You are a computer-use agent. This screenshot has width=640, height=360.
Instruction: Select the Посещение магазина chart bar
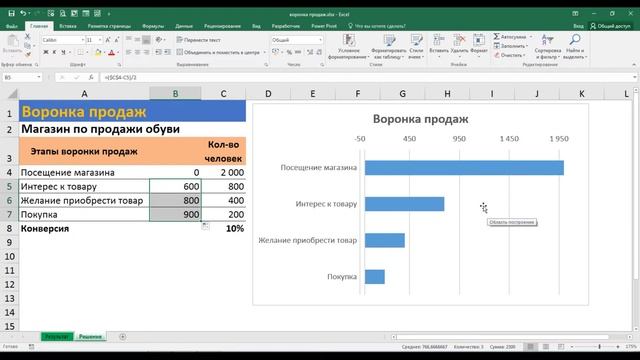[x=464, y=168]
